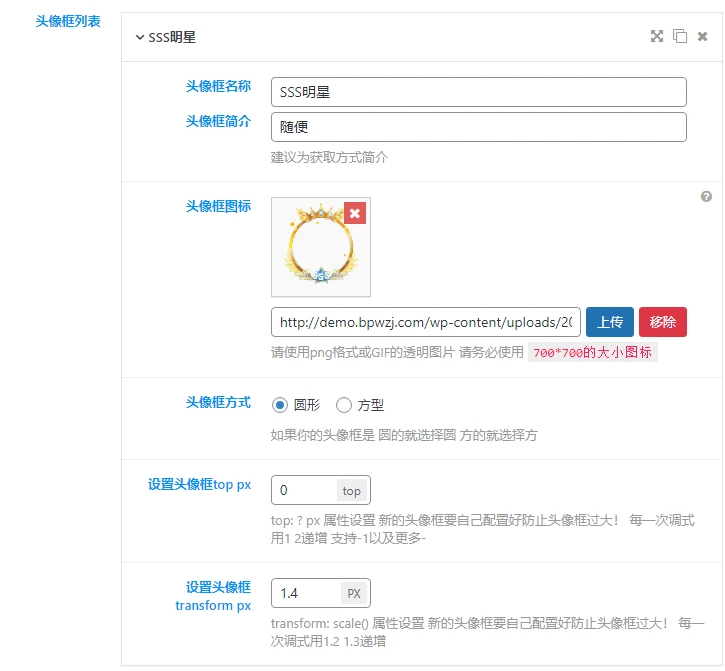725x671 pixels.
Task: Click the move arrows icon in SSS明星 header
Action: (657, 36)
